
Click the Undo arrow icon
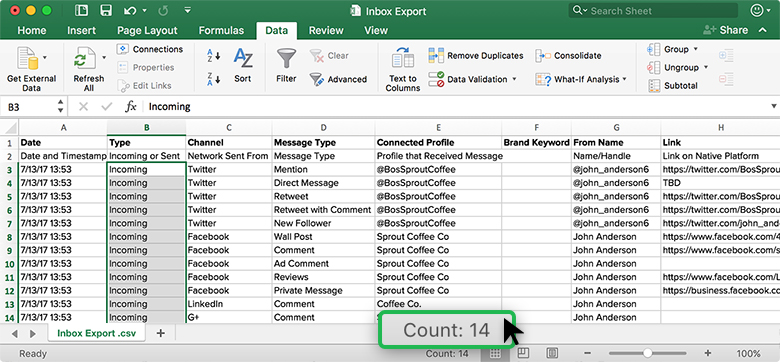pyautogui.click(x=130, y=10)
